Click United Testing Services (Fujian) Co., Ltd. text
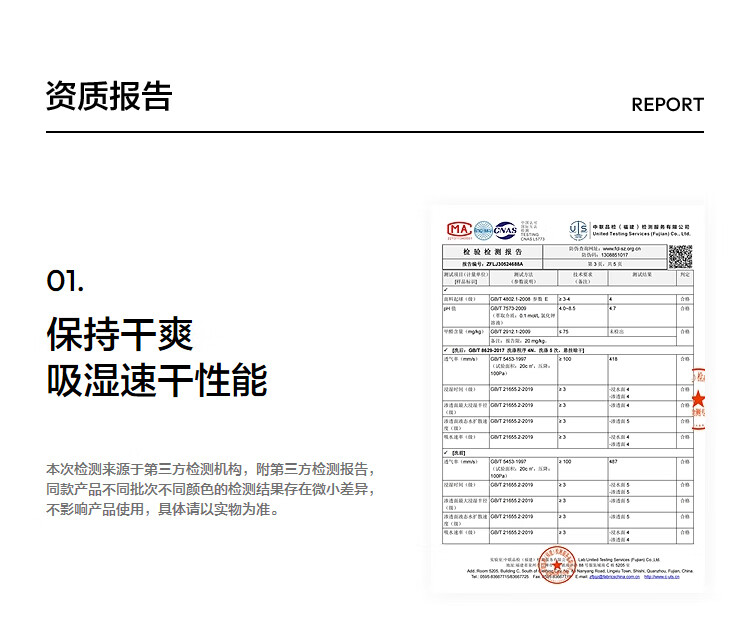Image resolution: width=750 pixels, height=628 pixels. (x=641, y=234)
